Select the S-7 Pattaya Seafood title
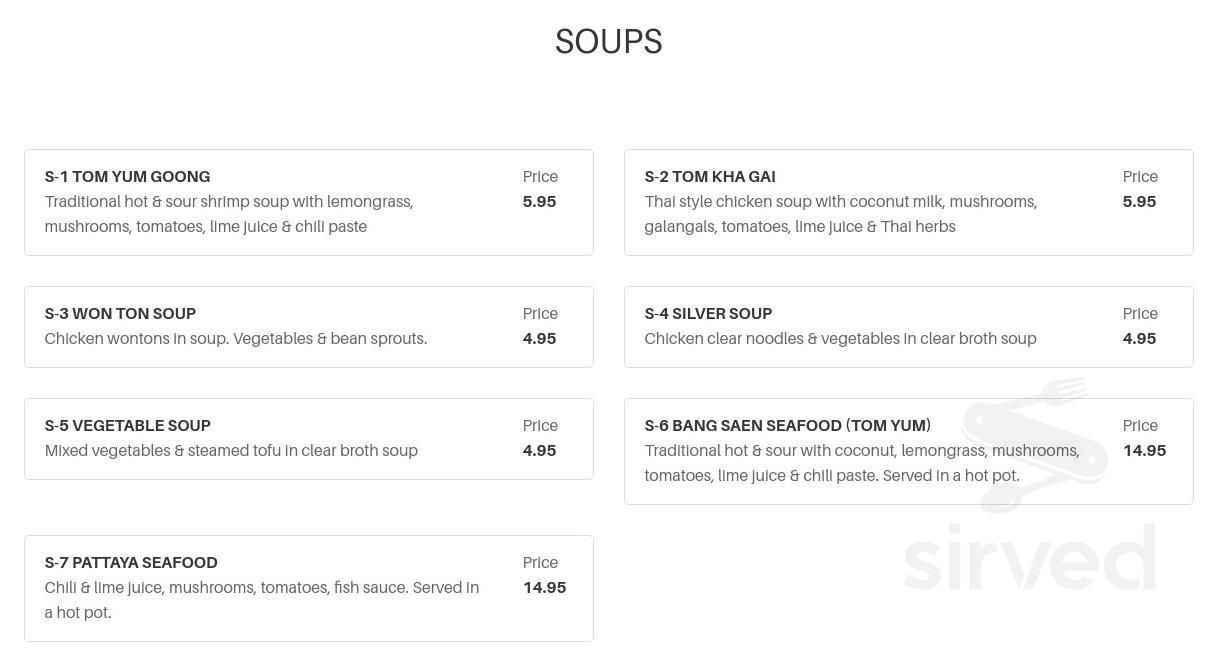 131,563
